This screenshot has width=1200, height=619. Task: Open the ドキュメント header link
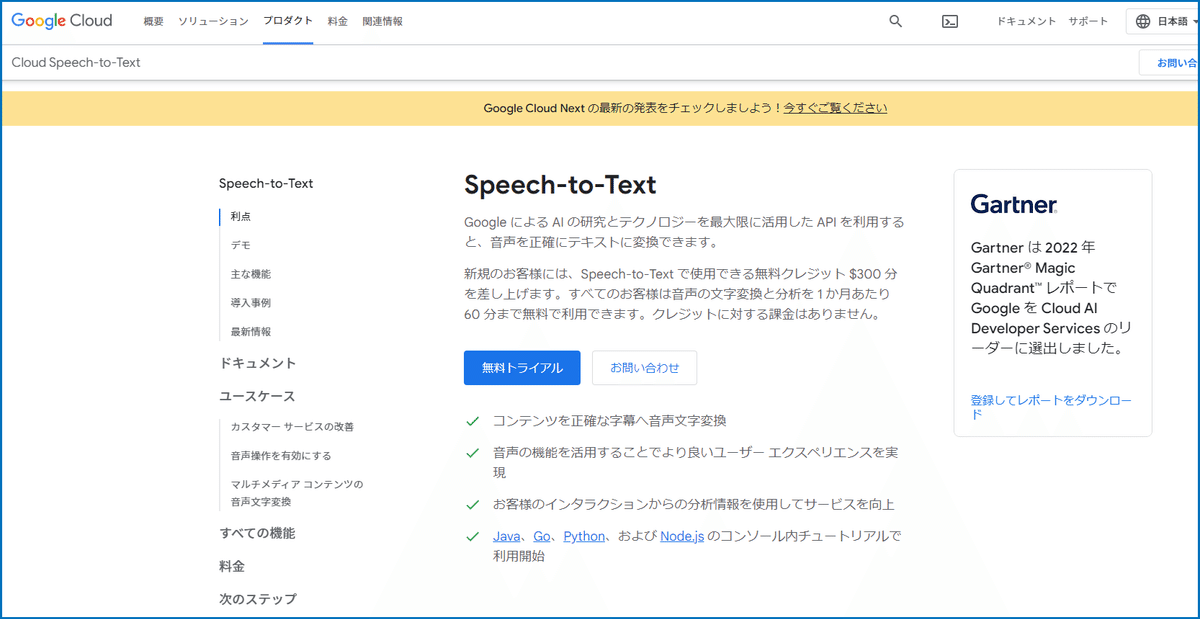(1026, 21)
